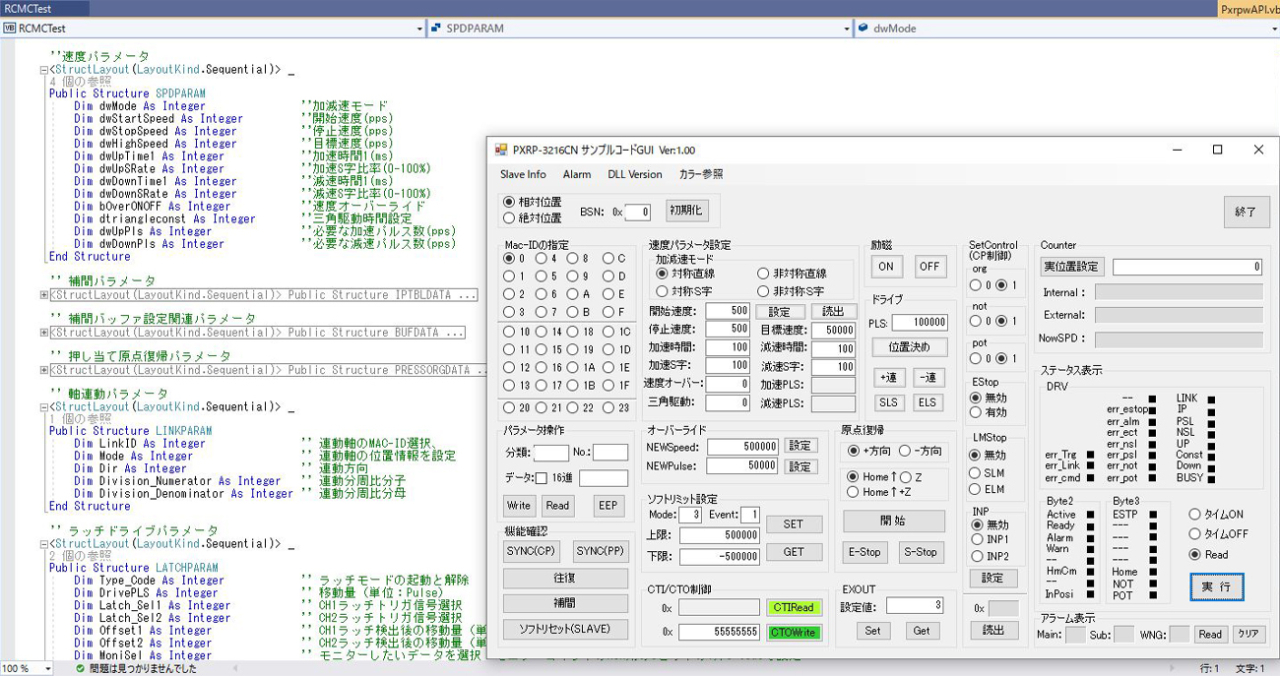Switch to the PxrpwAPI.vb tab
Image resolution: width=1280 pixels, height=676 pixels.
1248,8
